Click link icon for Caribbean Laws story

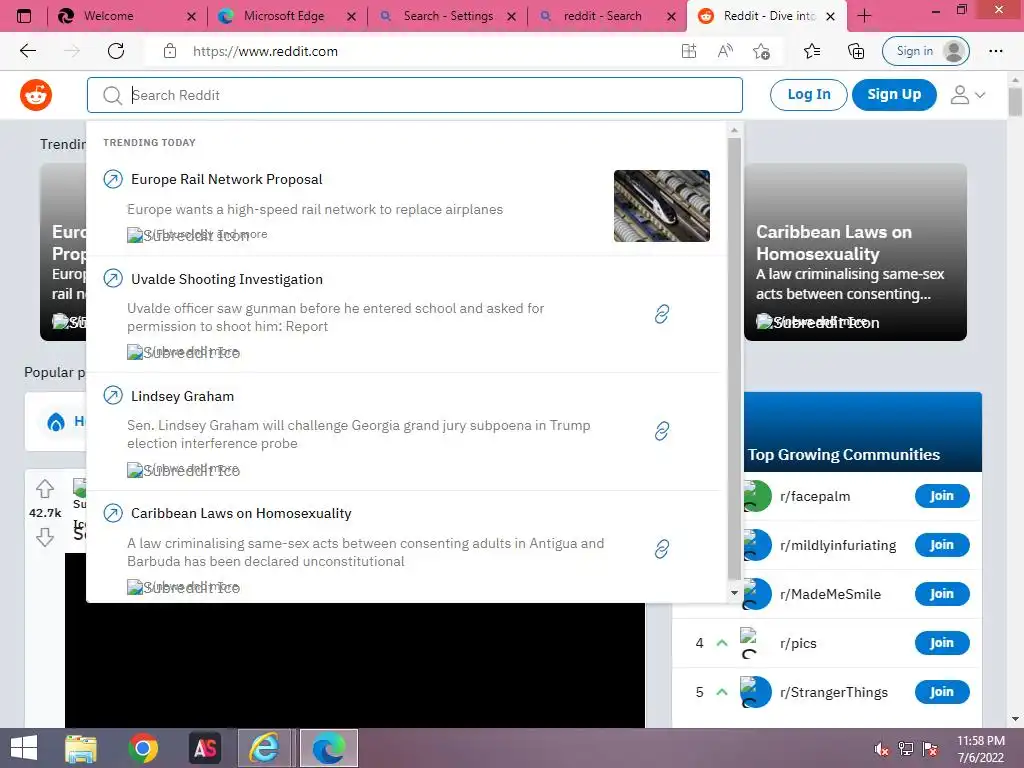tap(662, 549)
